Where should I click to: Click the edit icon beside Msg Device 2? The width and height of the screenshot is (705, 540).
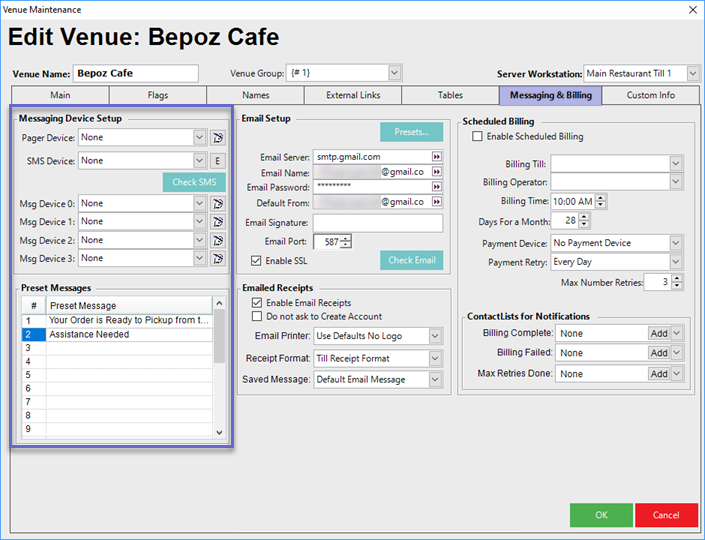click(218, 240)
